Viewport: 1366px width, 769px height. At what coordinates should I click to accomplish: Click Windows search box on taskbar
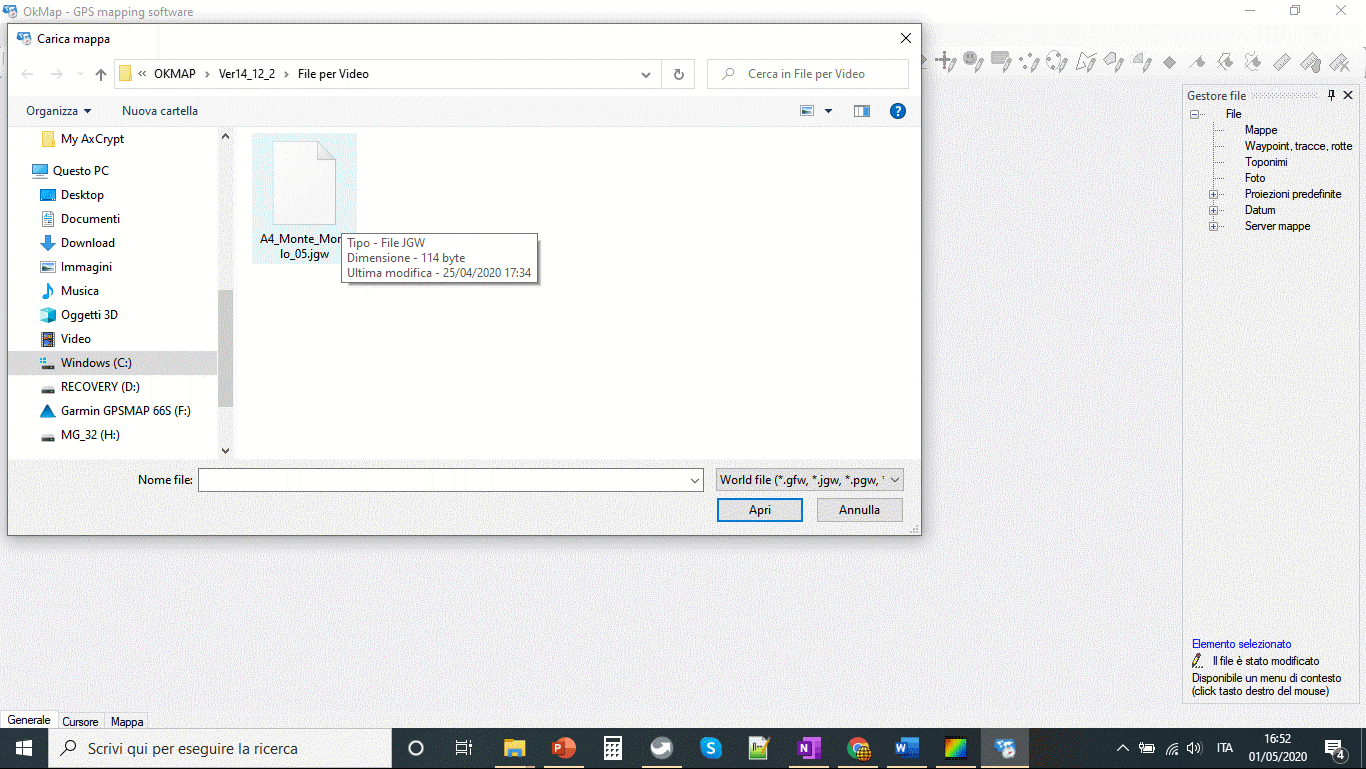pyautogui.click(x=218, y=748)
